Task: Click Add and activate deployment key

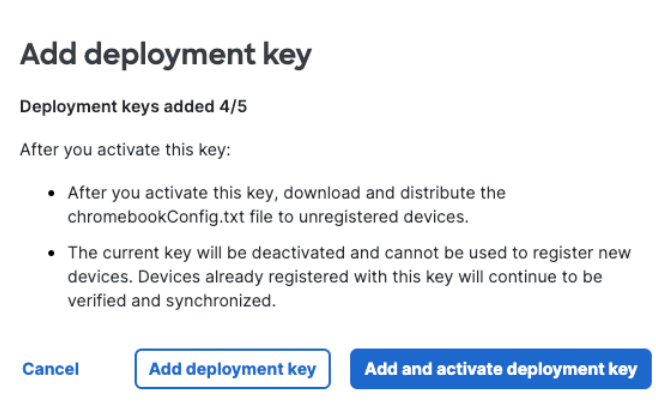Action: pos(501,369)
